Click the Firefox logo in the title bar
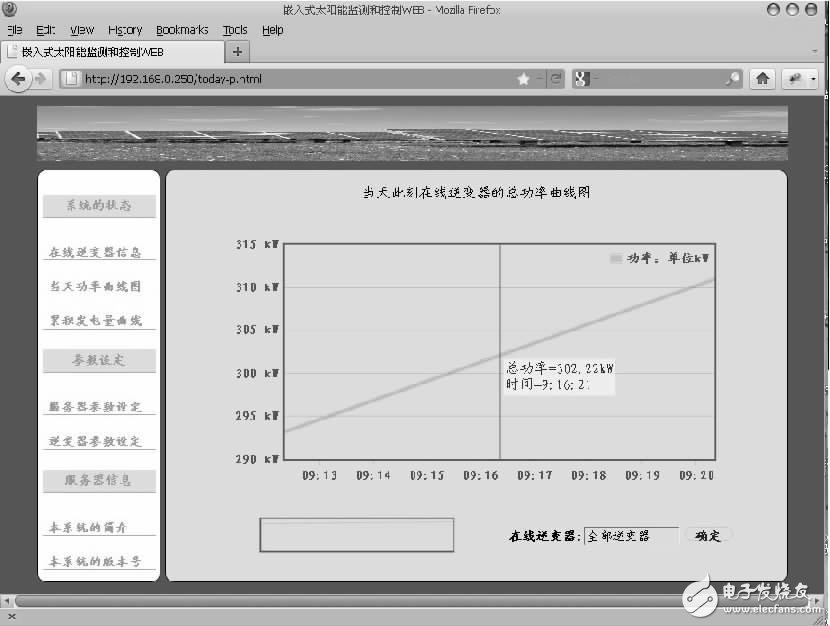The height and width of the screenshot is (626, 830). tap(10, 8)
